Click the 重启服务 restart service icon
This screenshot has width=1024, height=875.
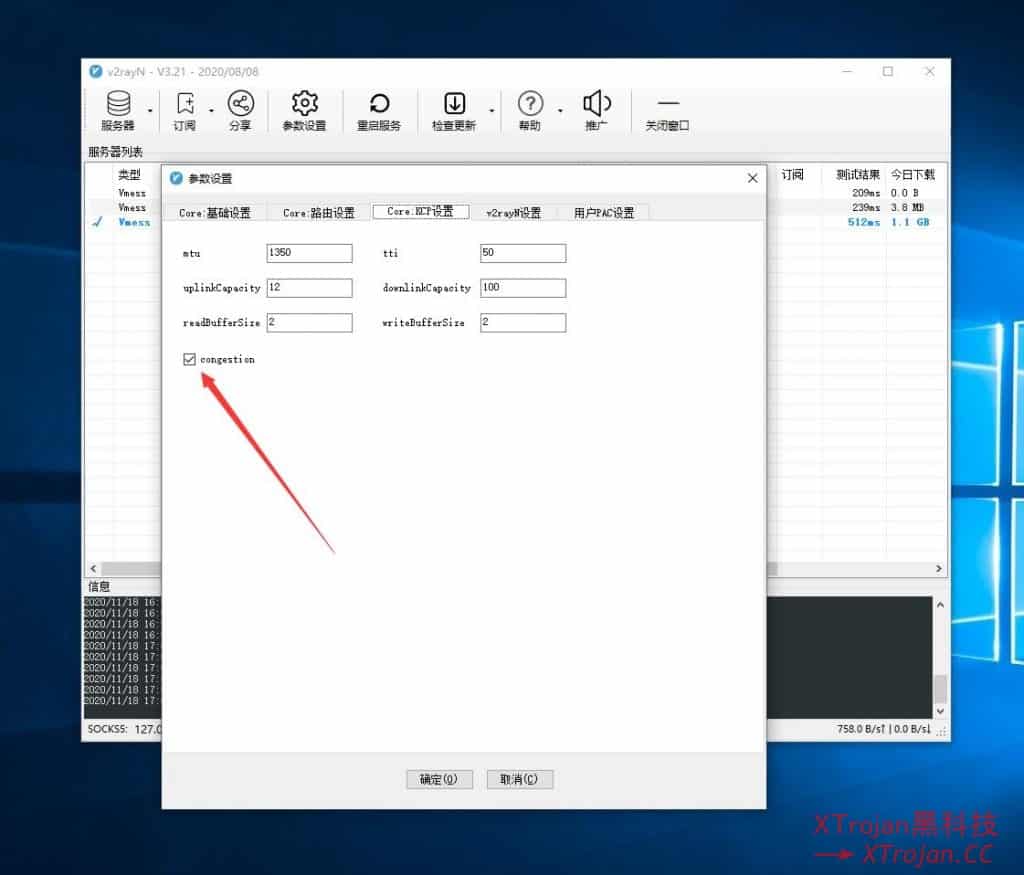379,103
